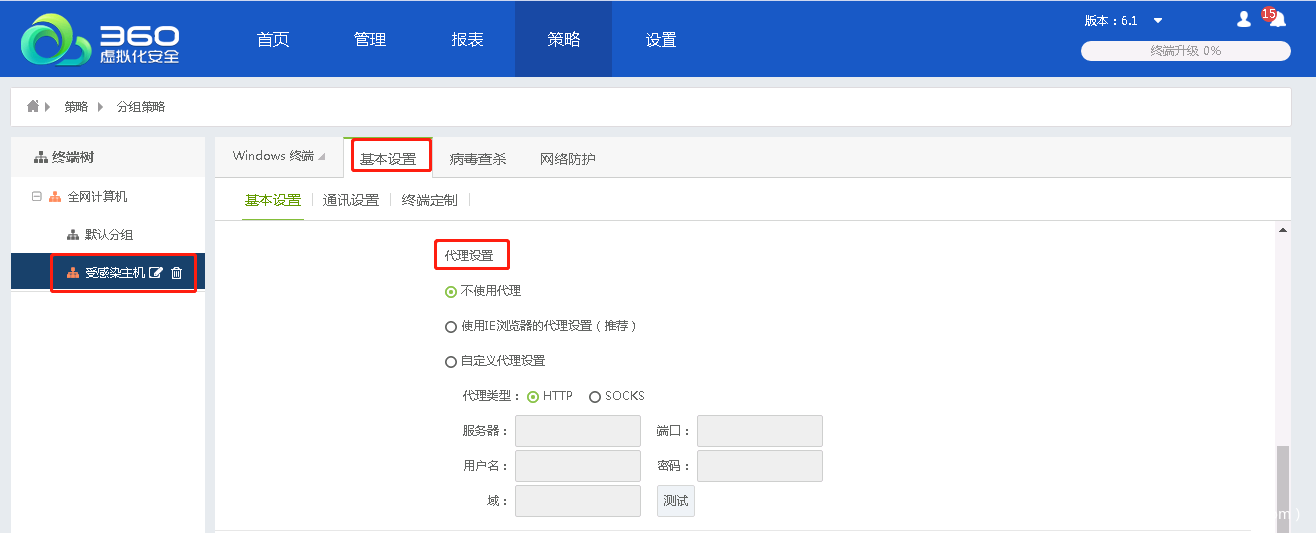
Task: Collapse the 全网计算机 tree node
Action: pyautogui.click(x=37, y=197)
